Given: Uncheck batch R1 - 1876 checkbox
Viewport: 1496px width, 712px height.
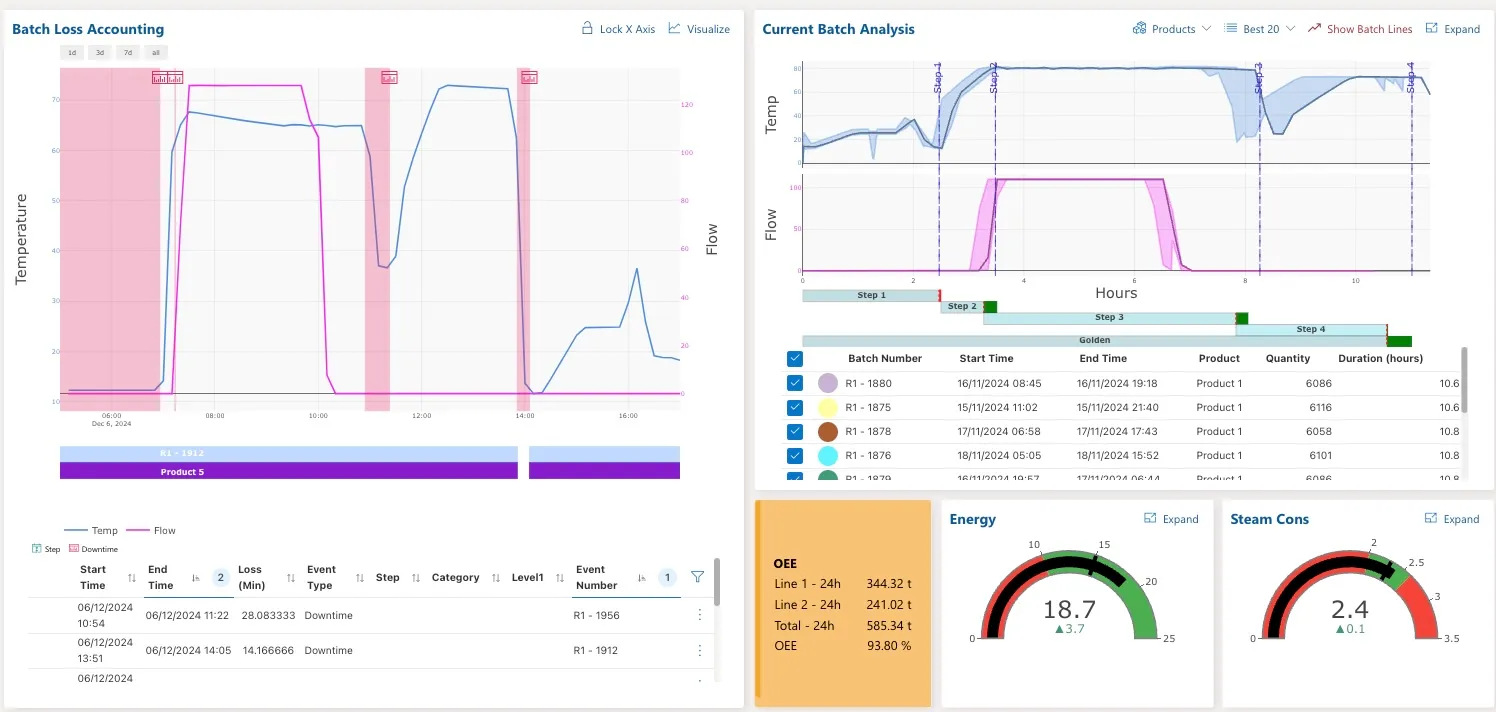Looking at the screenshot, I should pos(795,455).
